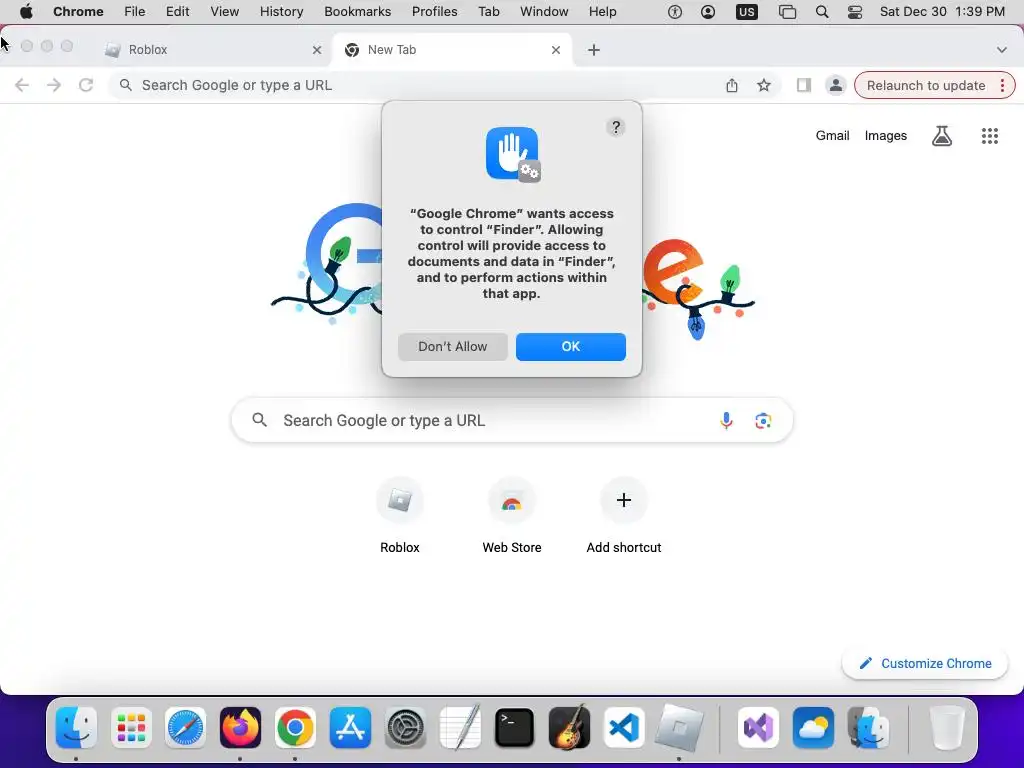Image resolution: width=1024 pixels, height=768 pixels.
Task: Open the Gmail link
Action: (832, 136)
